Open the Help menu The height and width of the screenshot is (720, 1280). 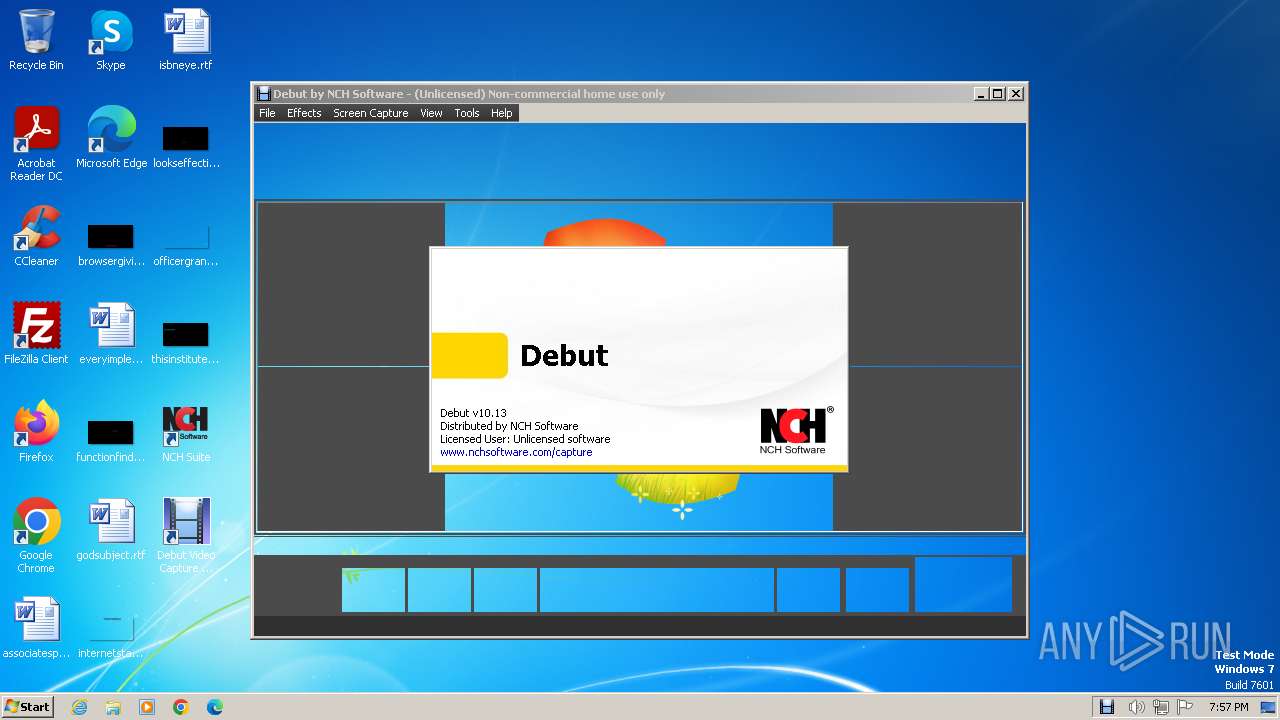pos(501,113)
